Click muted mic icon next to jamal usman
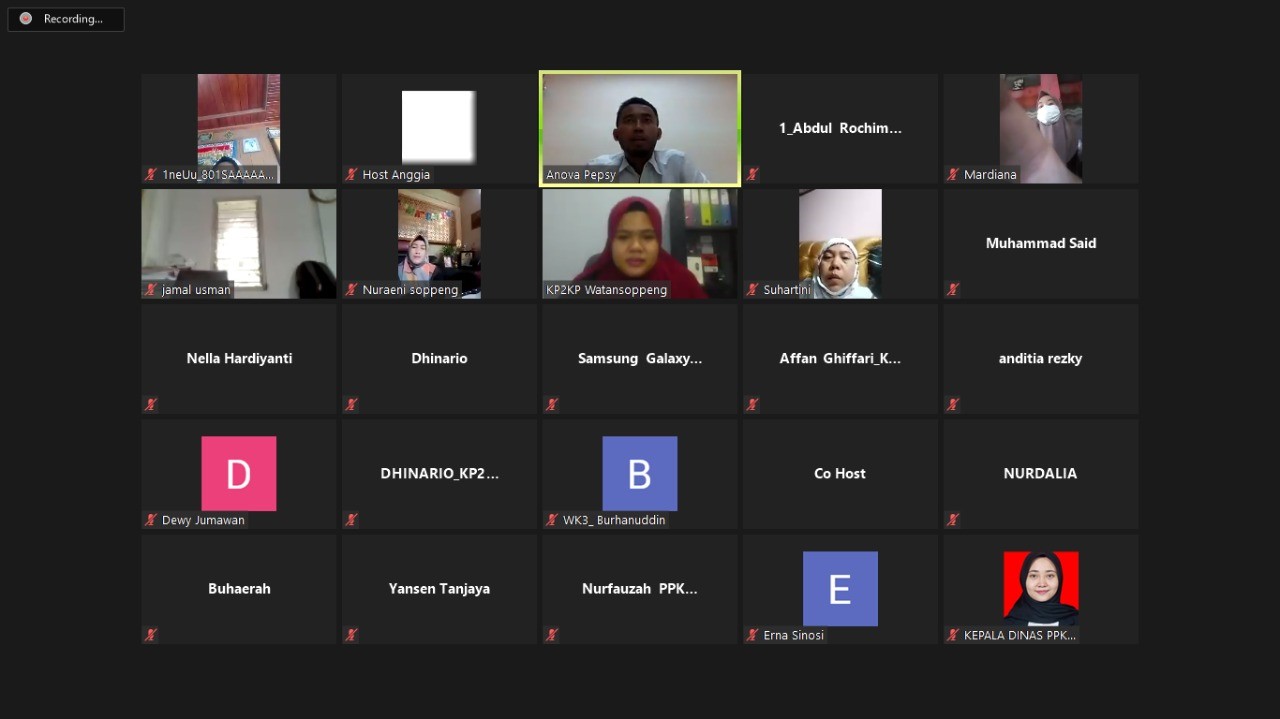 [151, 290]
